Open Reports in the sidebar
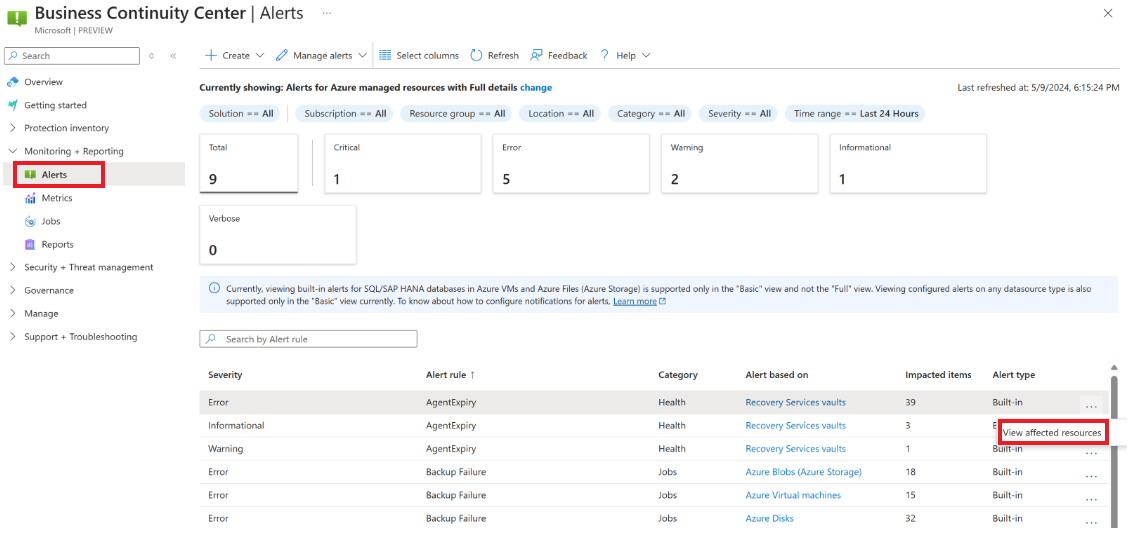 click(57, 244)
